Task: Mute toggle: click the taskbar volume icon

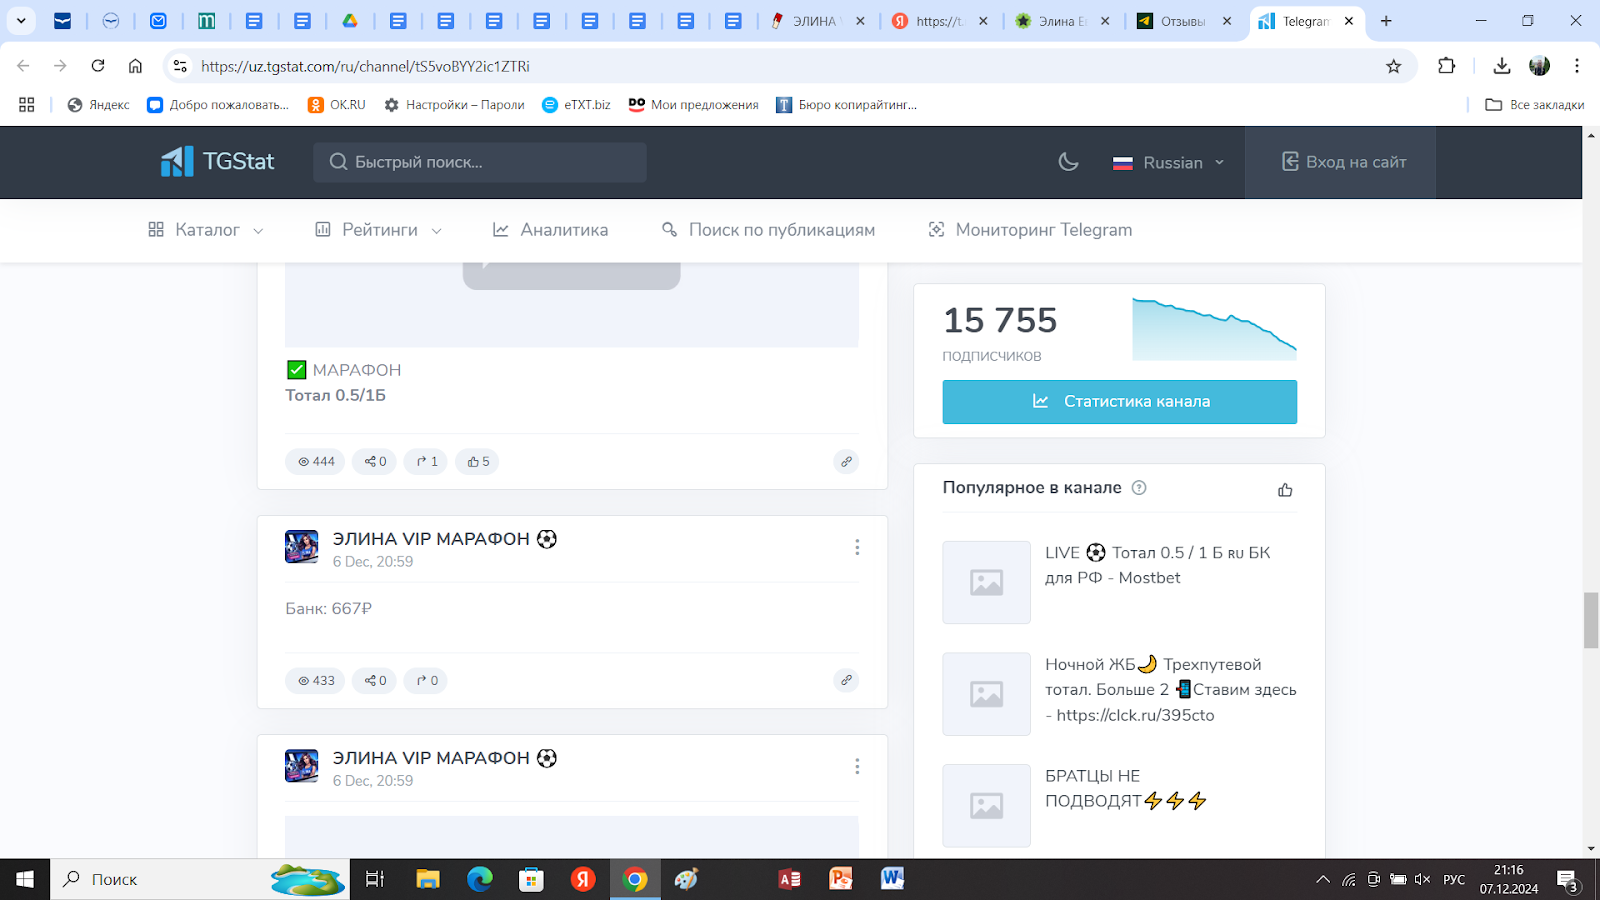Action: [x=1422, y=880]
